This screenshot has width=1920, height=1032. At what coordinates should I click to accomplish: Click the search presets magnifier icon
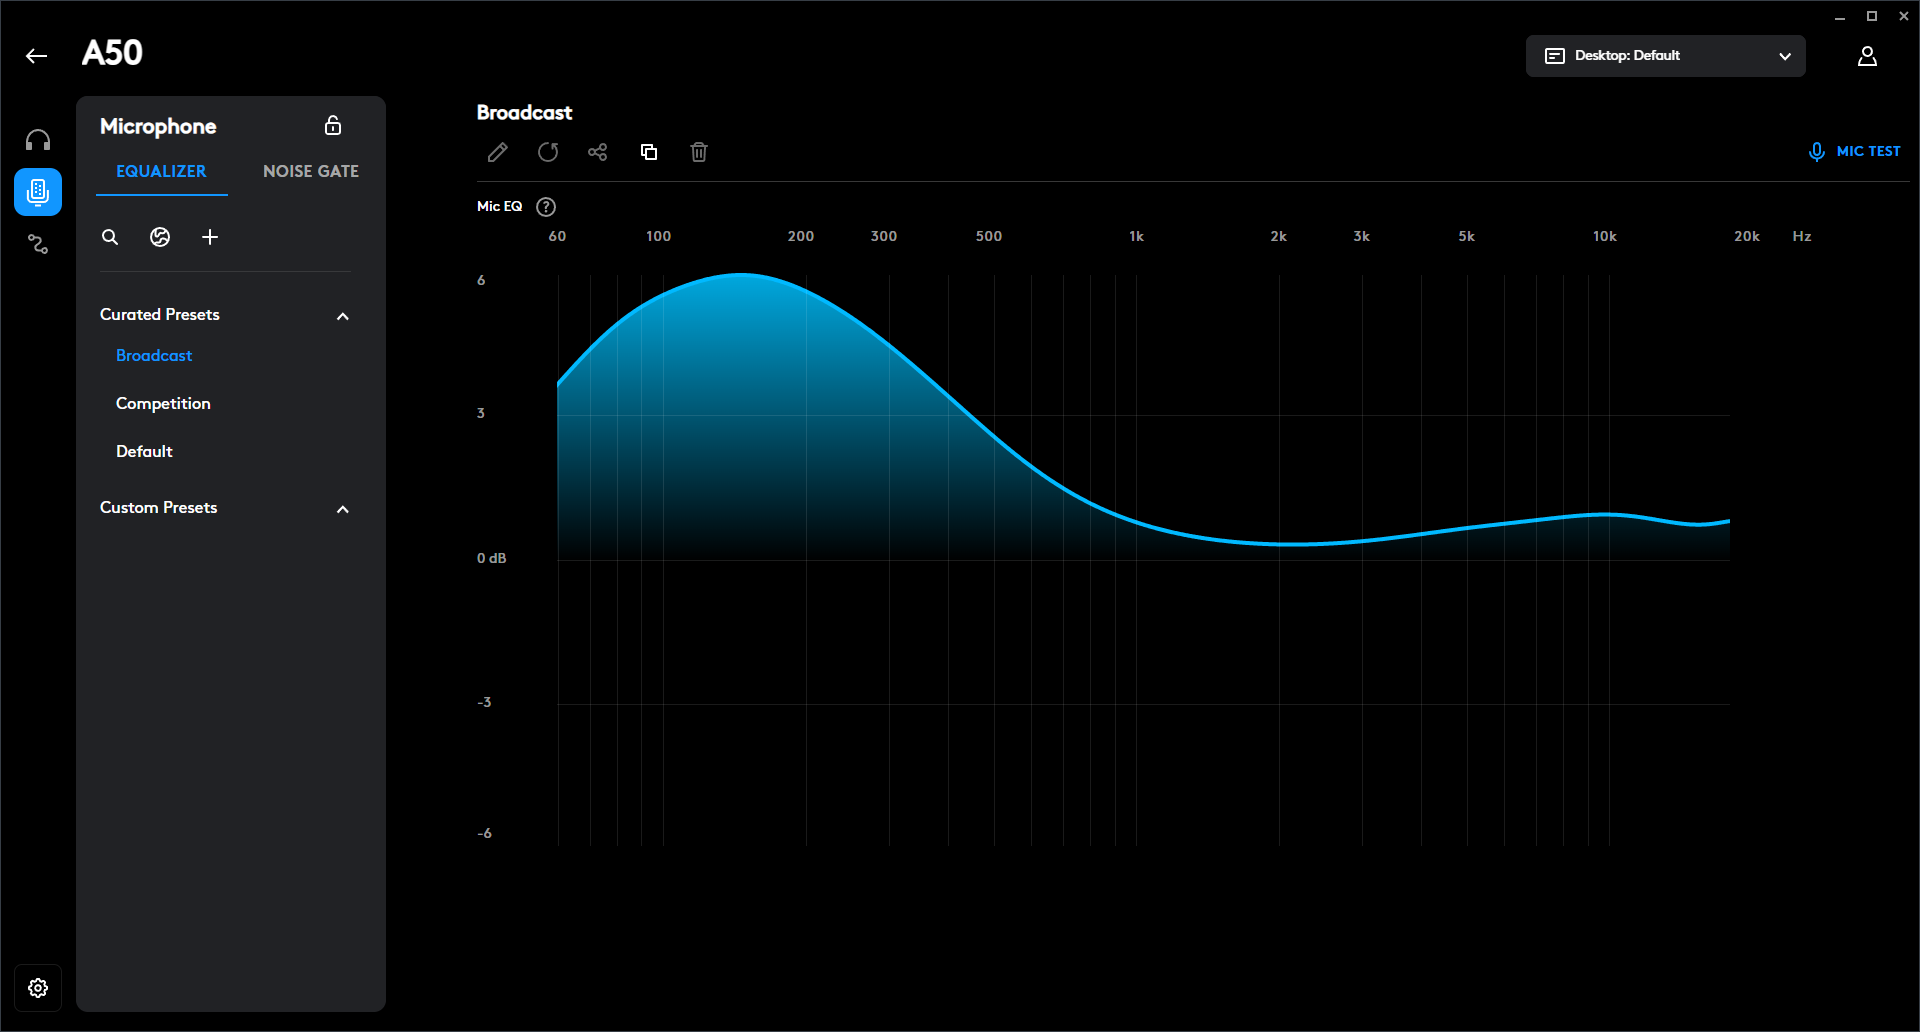[x=110, y=237]
